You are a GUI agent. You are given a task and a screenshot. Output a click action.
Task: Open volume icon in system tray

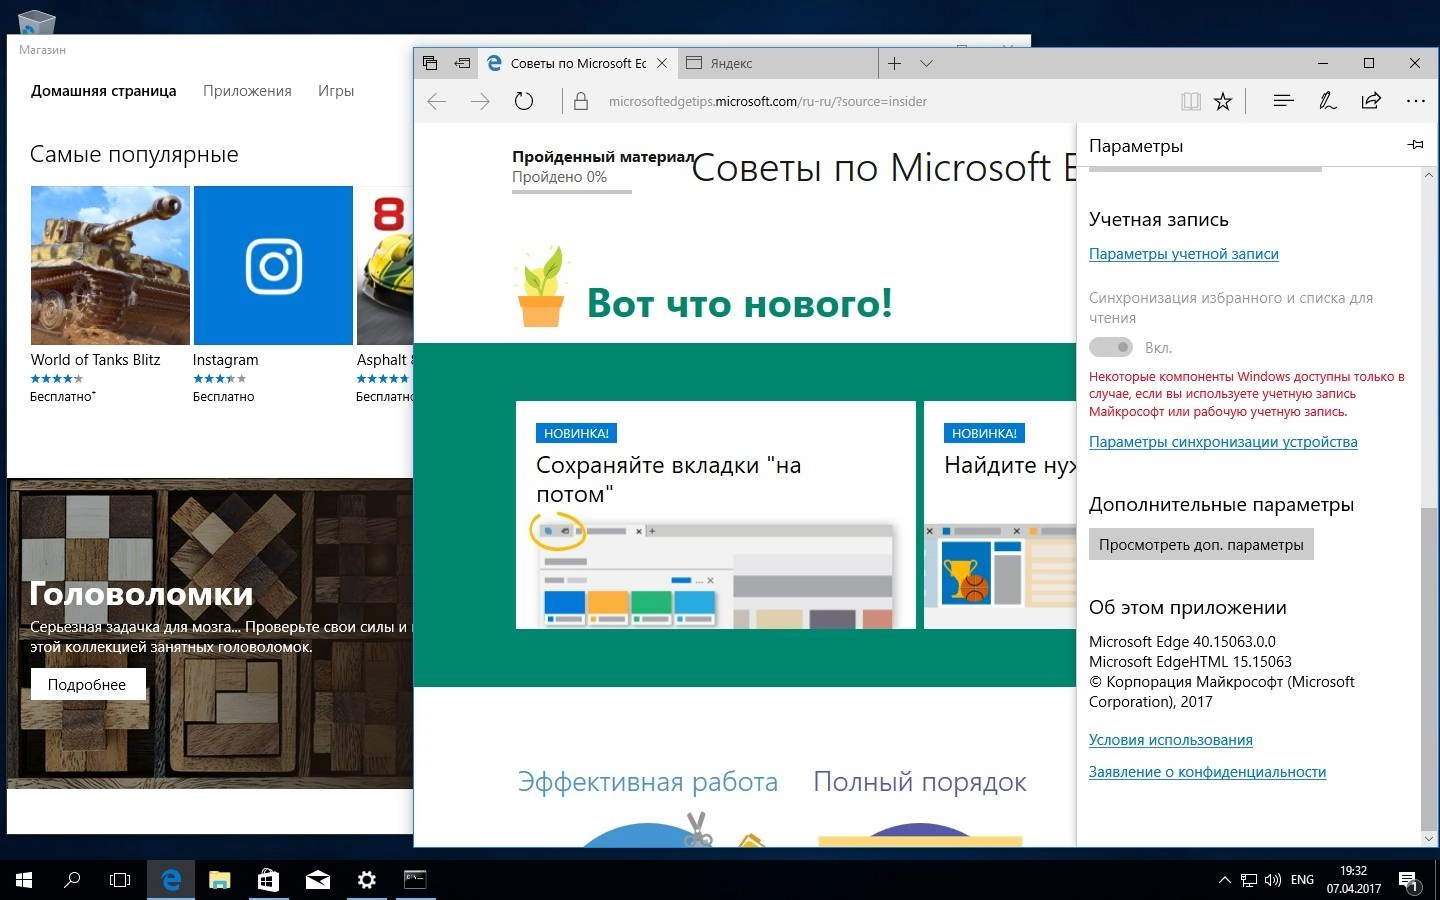1272,880
